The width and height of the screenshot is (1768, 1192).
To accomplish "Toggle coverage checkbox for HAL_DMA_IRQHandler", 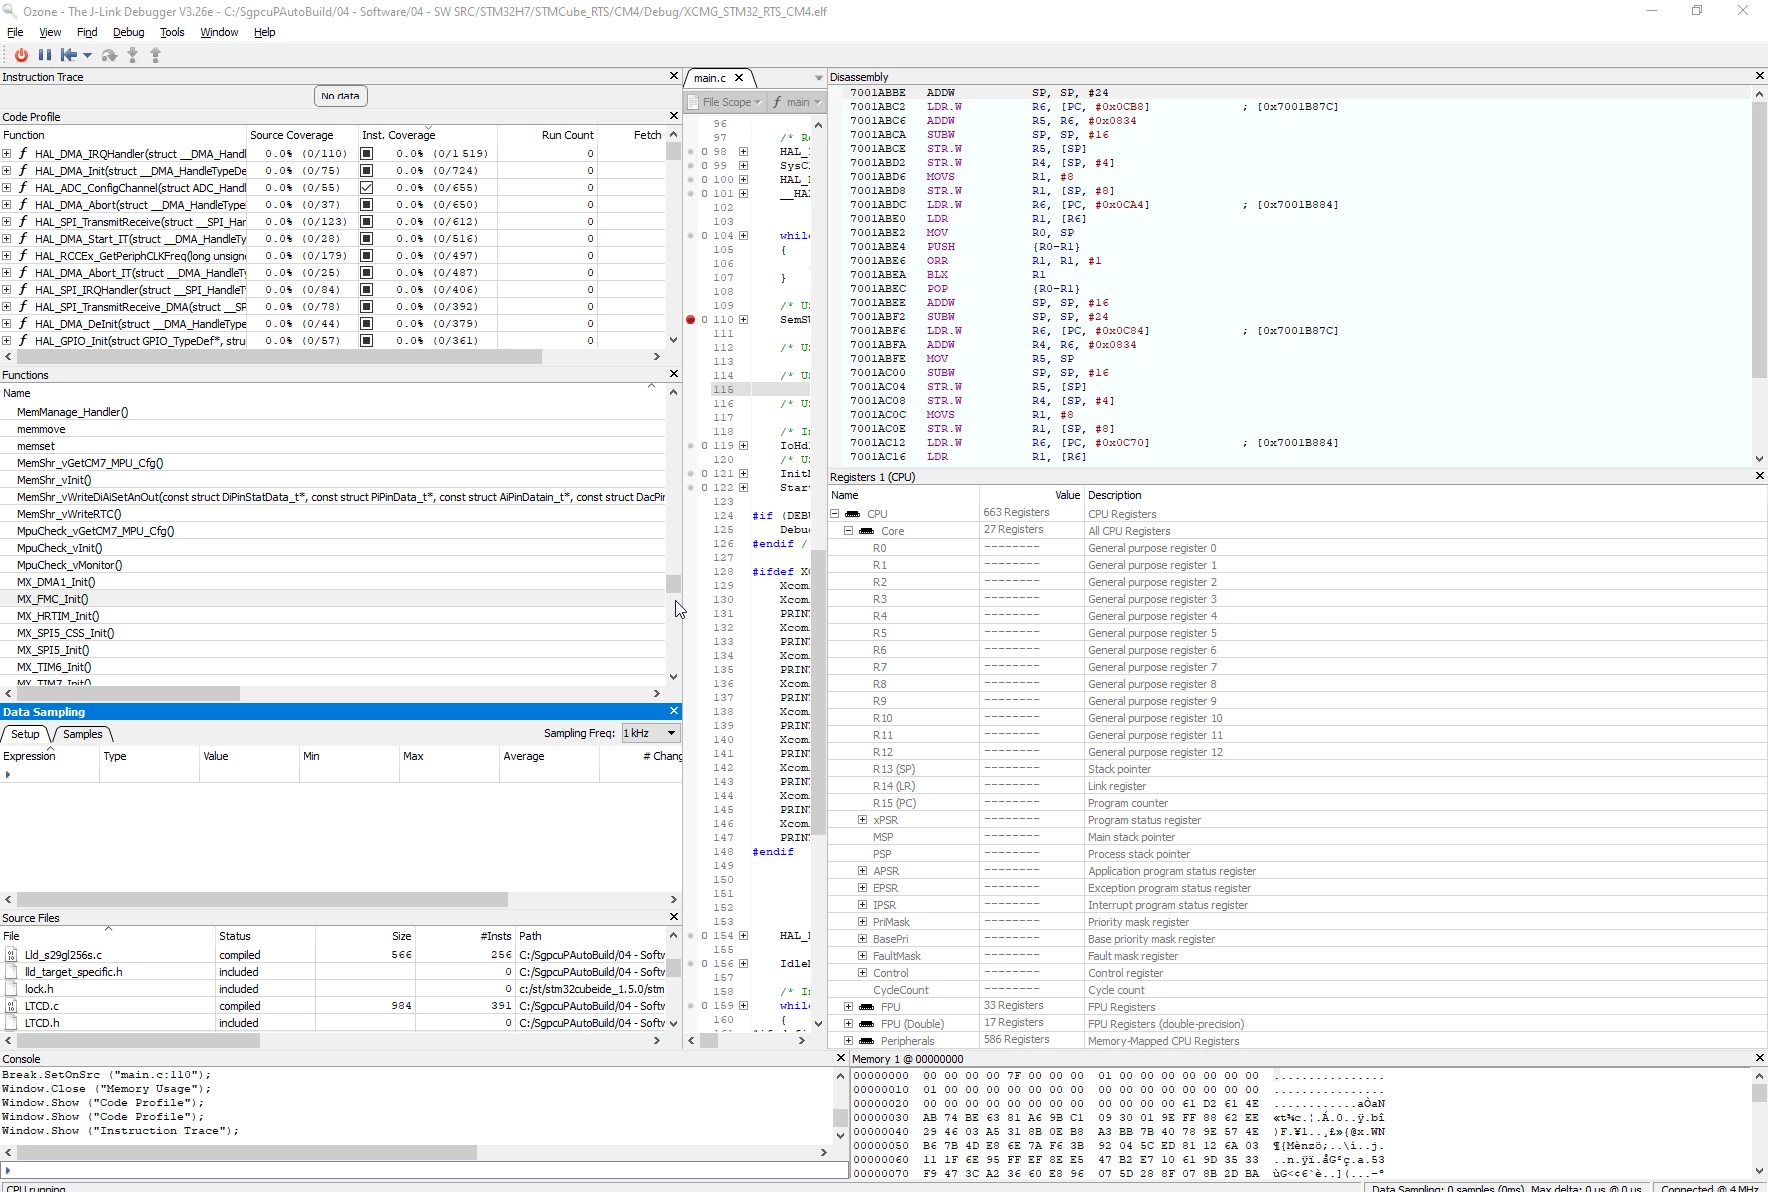I will [x=367, y=154].
